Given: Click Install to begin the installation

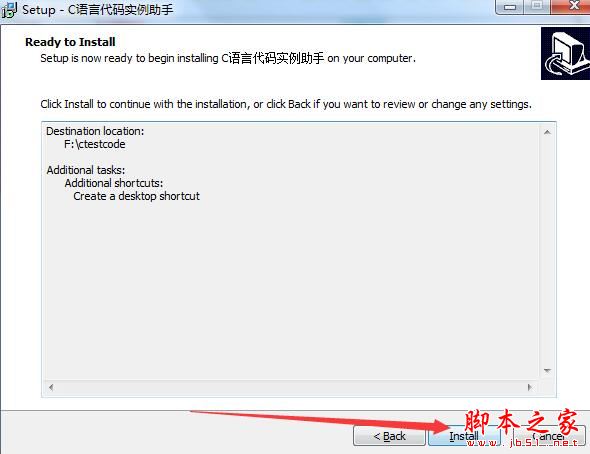Looking at the screenshot, I should (464, 436).
